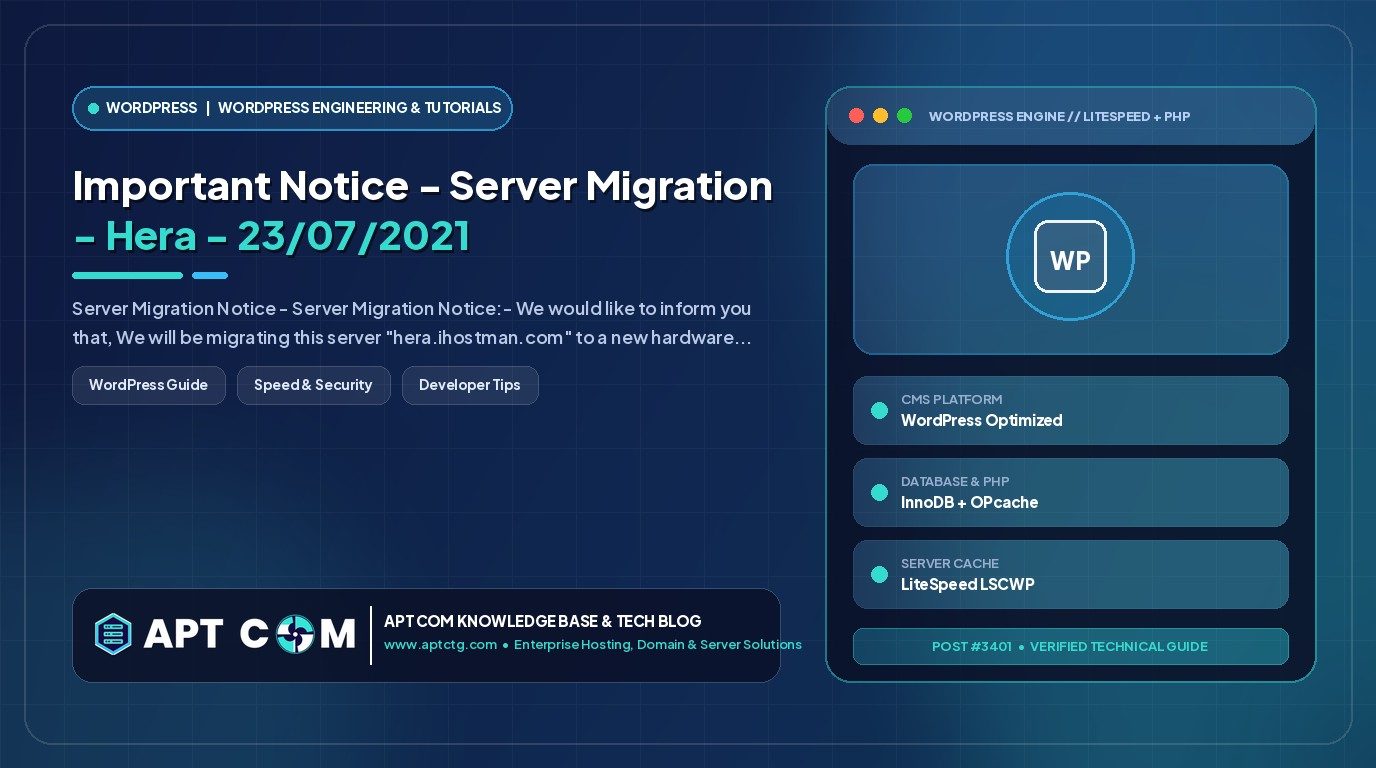Click the green window dot
This screenshot has height=768, width=1376.
point(904,116)
